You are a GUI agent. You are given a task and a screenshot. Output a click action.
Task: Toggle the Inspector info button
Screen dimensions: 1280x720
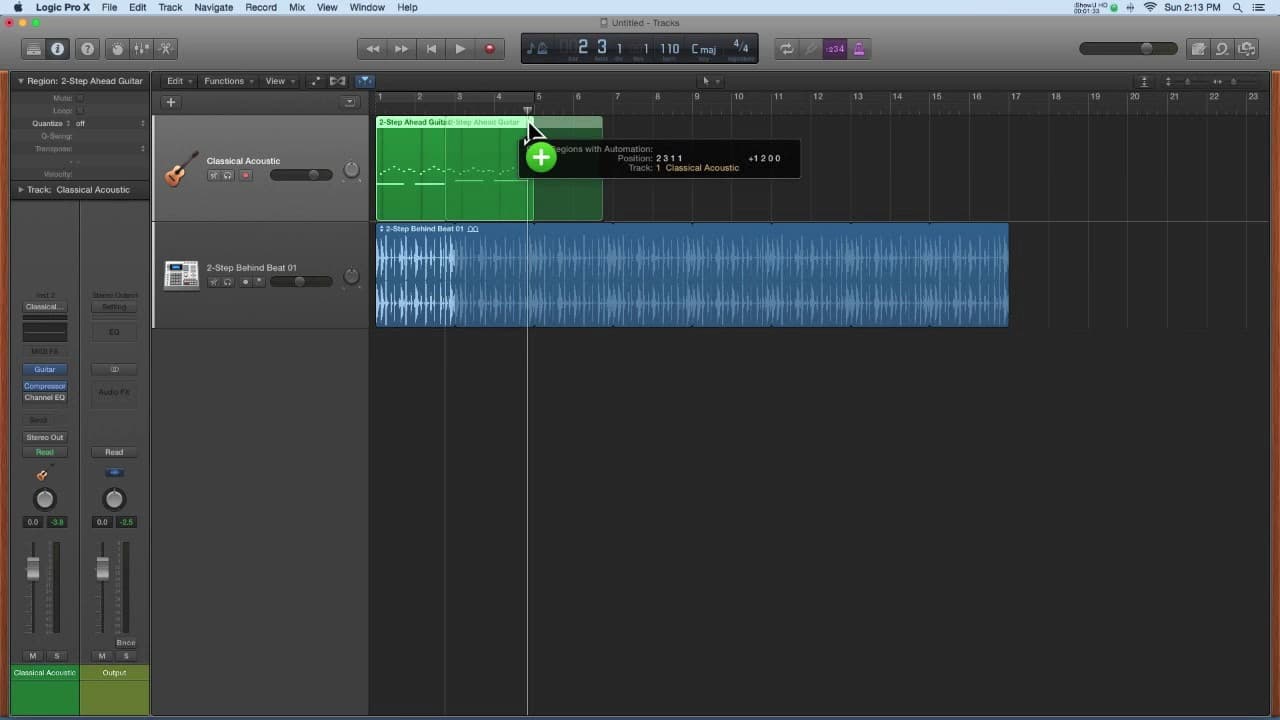pos(57,48)
